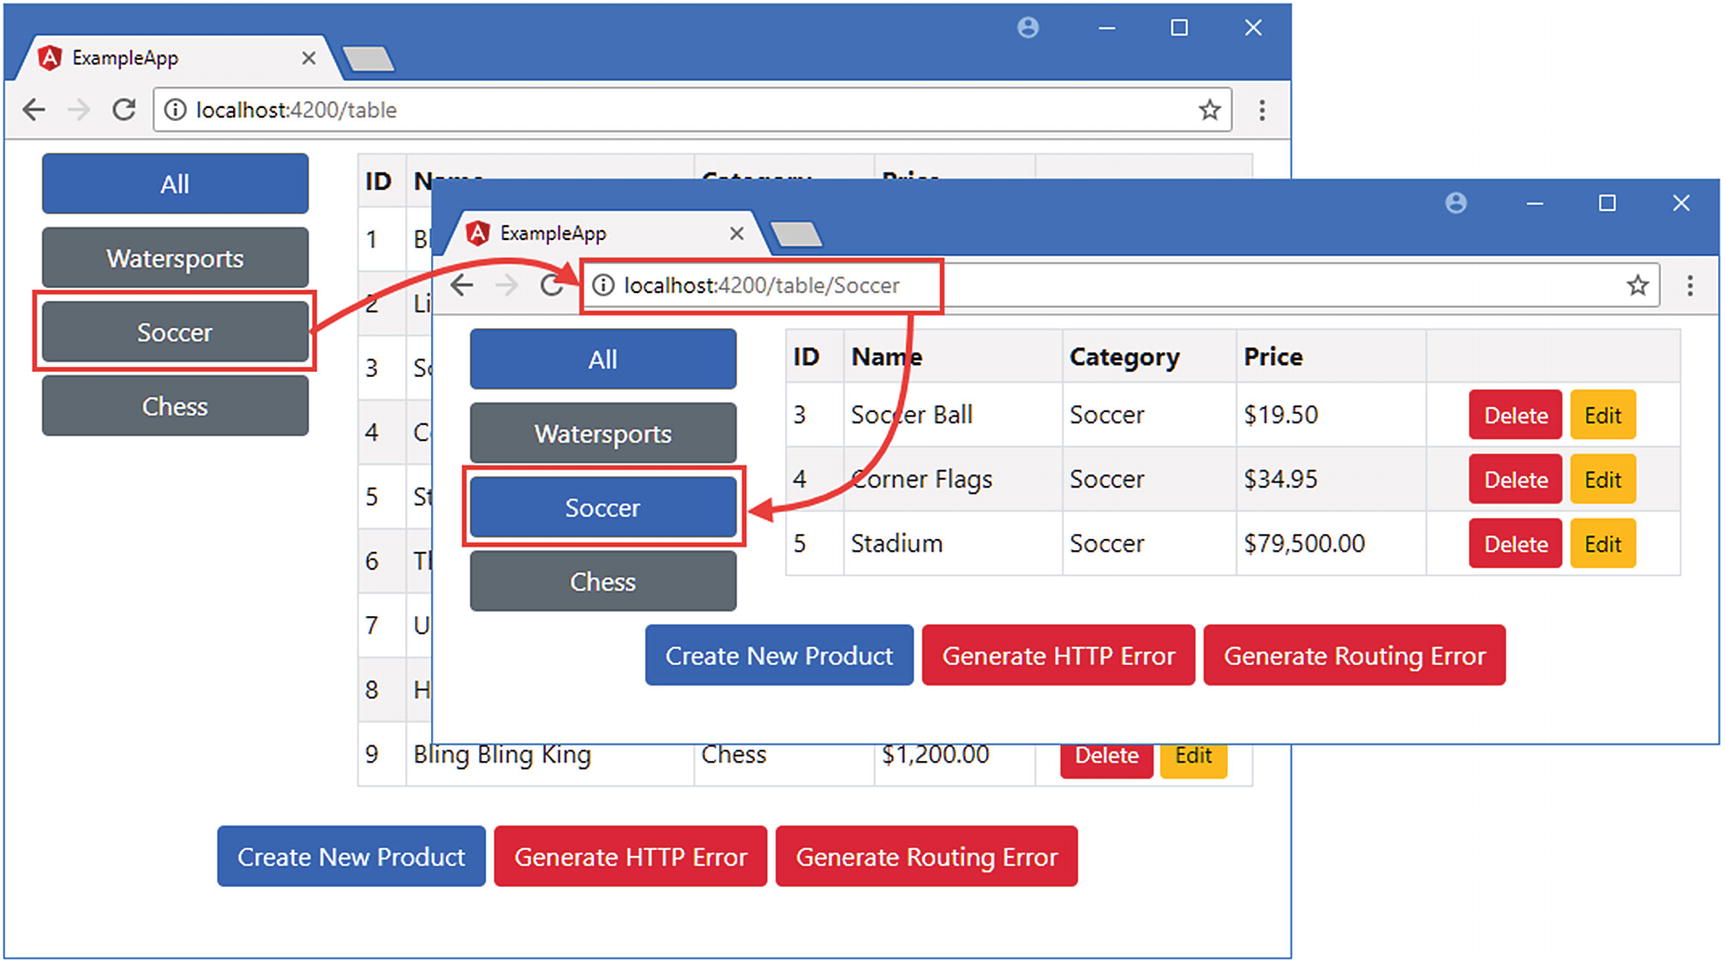Screen dimensions: 1725x964
Task: Open profile icon in rear window title bar
Action: click(1028, 28)
